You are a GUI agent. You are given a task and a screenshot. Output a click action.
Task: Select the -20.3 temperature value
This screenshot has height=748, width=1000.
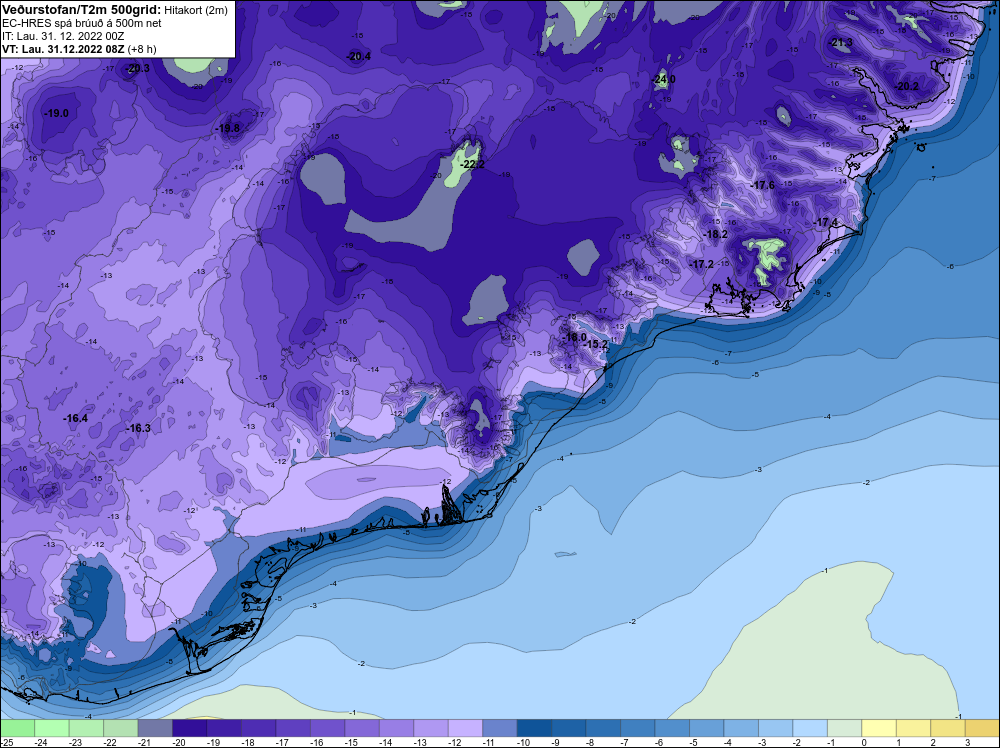click(137, 68)
